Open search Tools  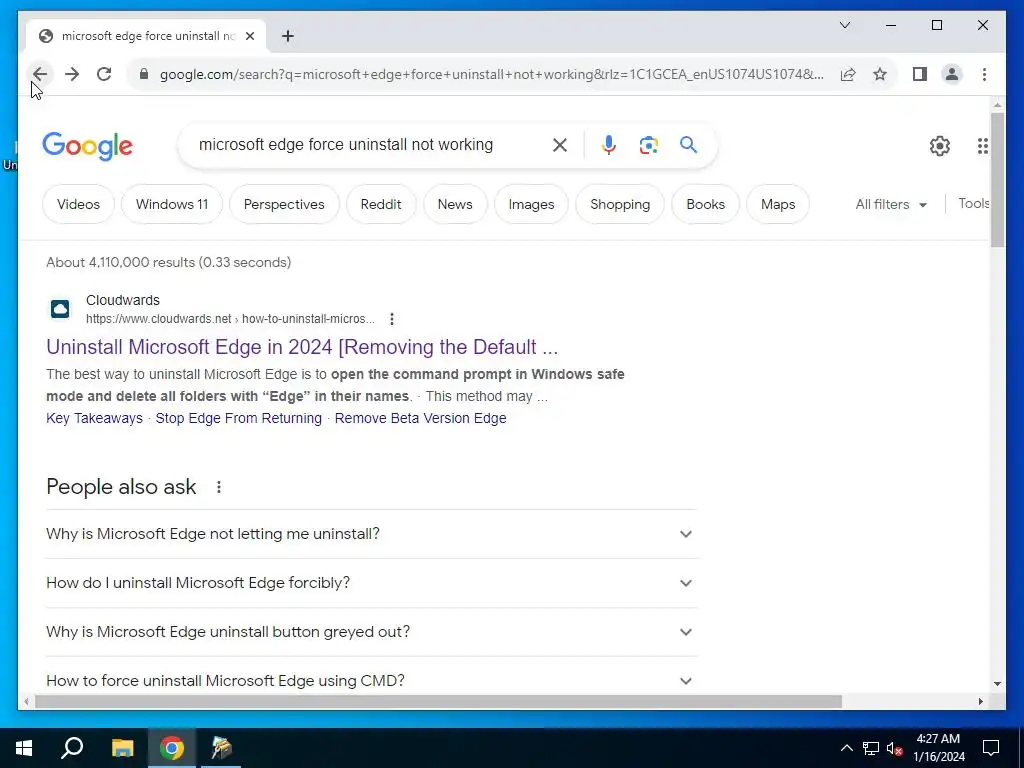[x=974, y=204]
